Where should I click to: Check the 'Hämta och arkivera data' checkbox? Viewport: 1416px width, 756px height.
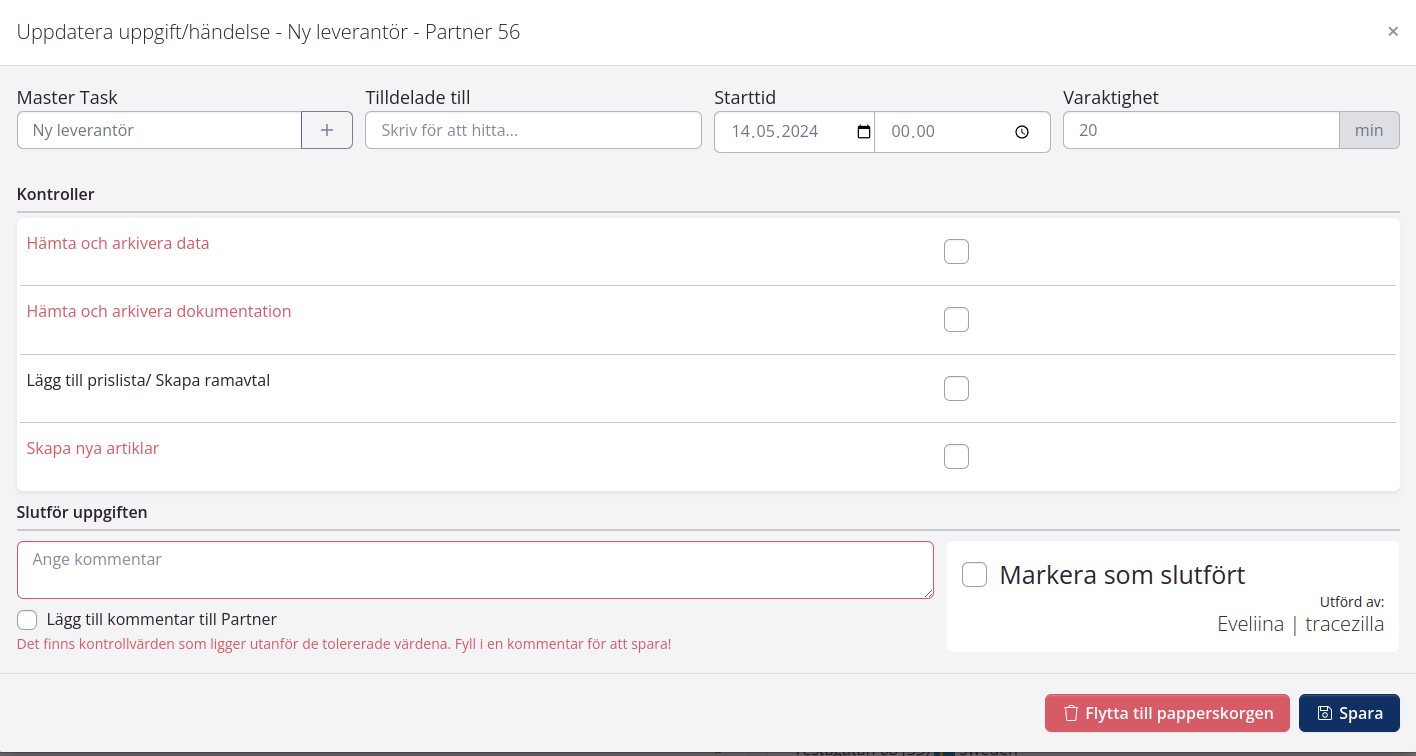[956, 252]
